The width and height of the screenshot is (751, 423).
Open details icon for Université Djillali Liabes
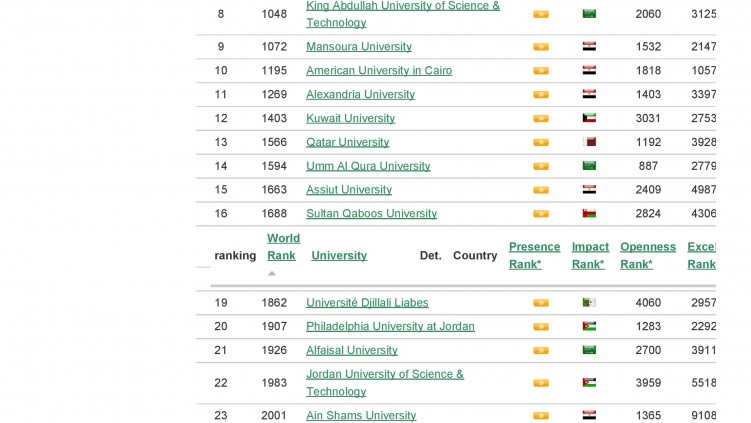coord(541,303)
